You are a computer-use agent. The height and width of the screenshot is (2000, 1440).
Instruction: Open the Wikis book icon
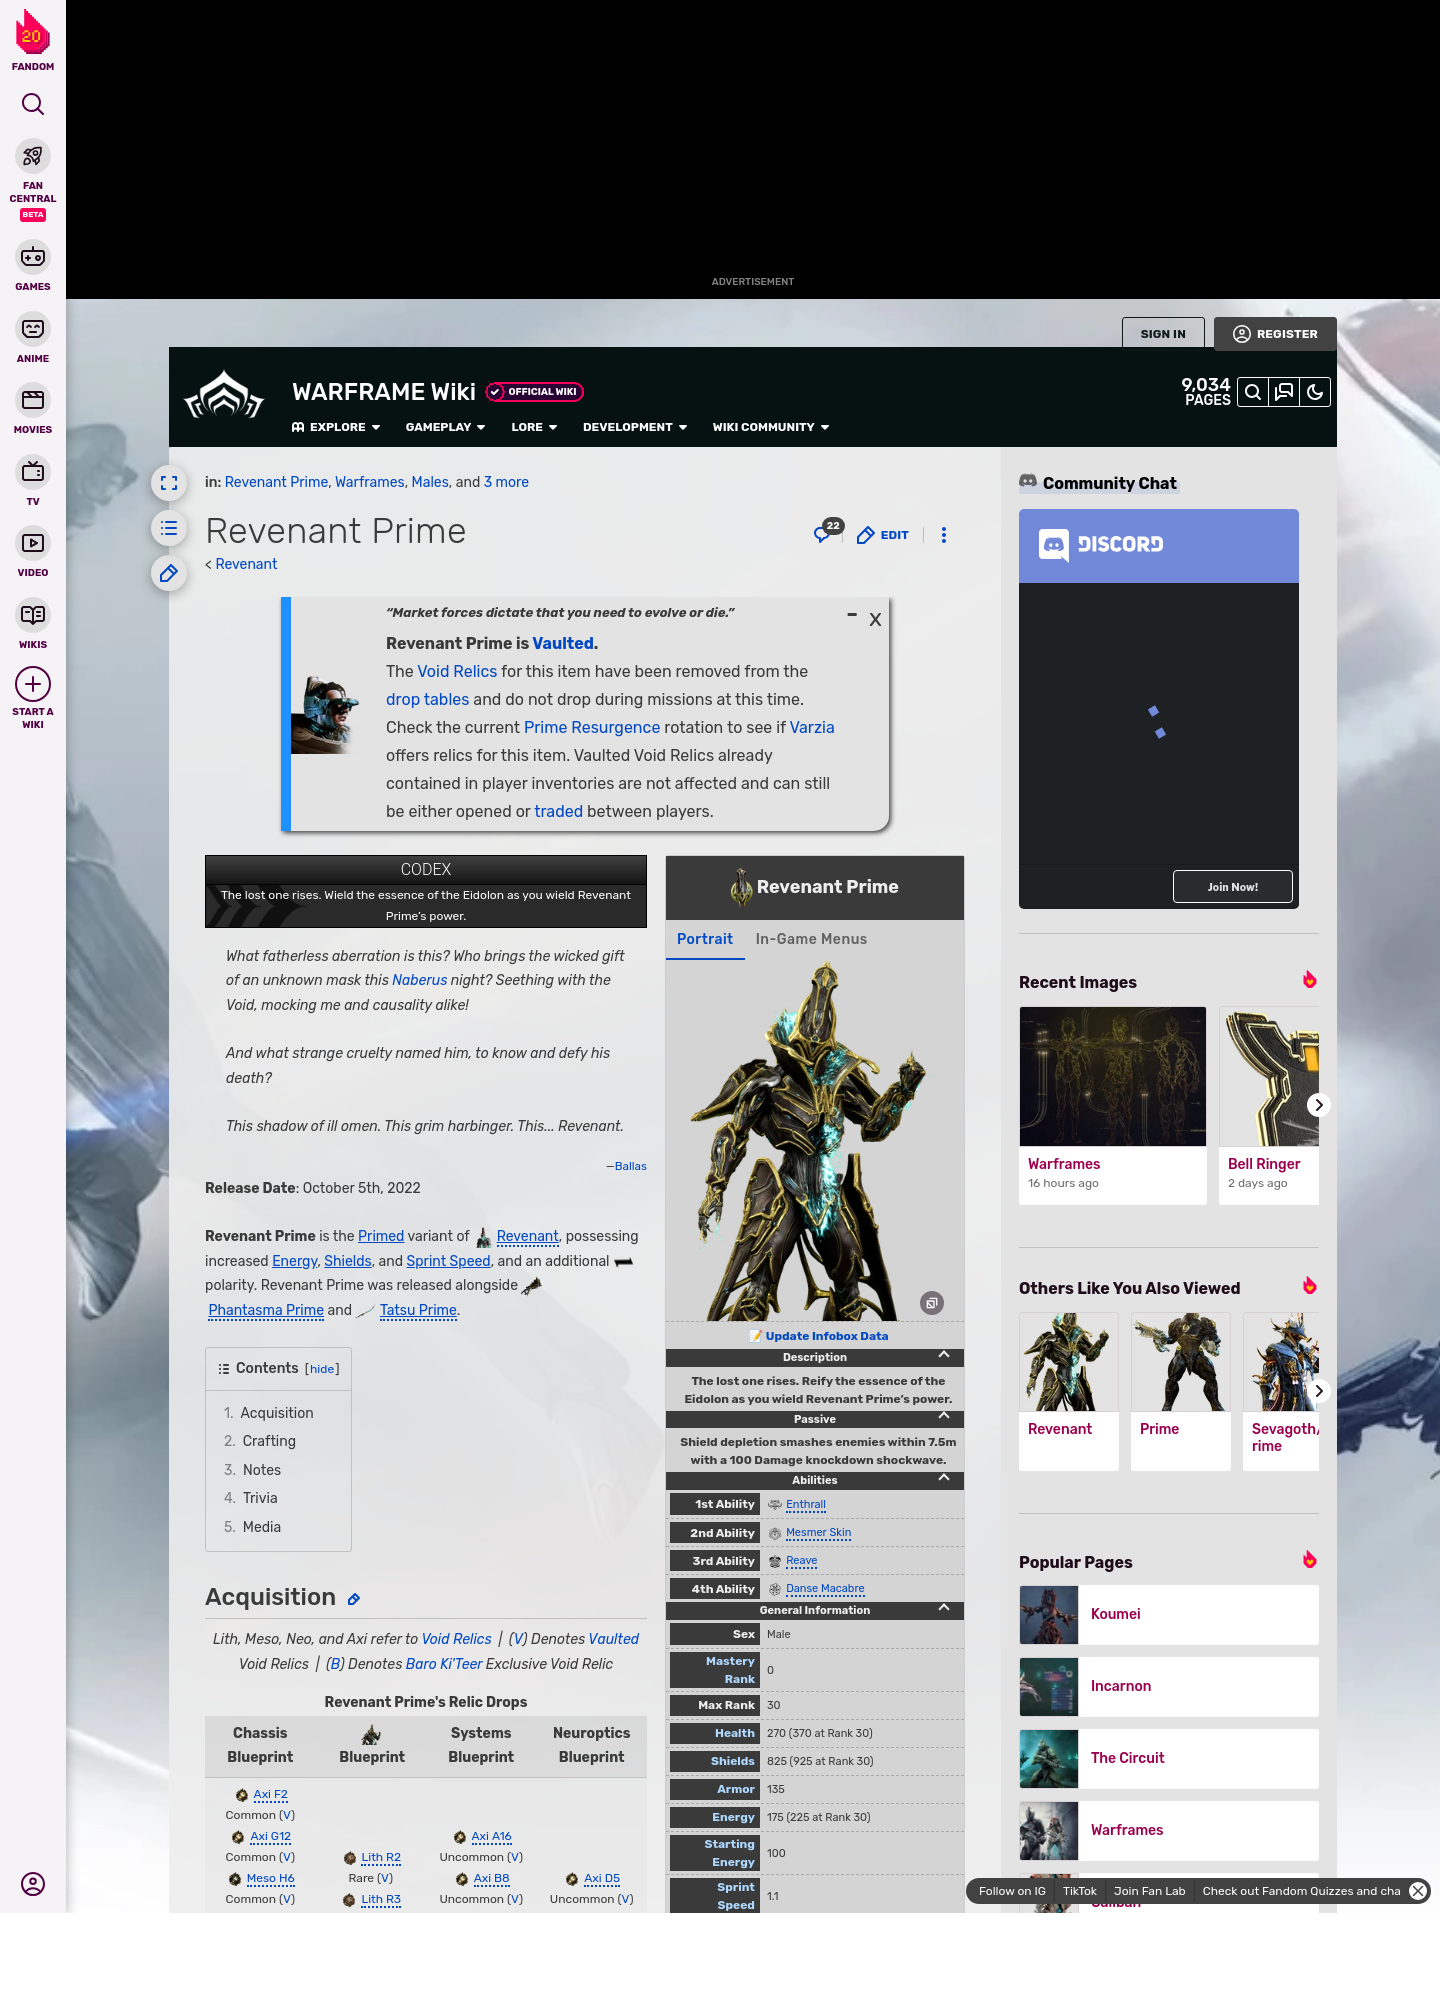(x=33, y=615)
